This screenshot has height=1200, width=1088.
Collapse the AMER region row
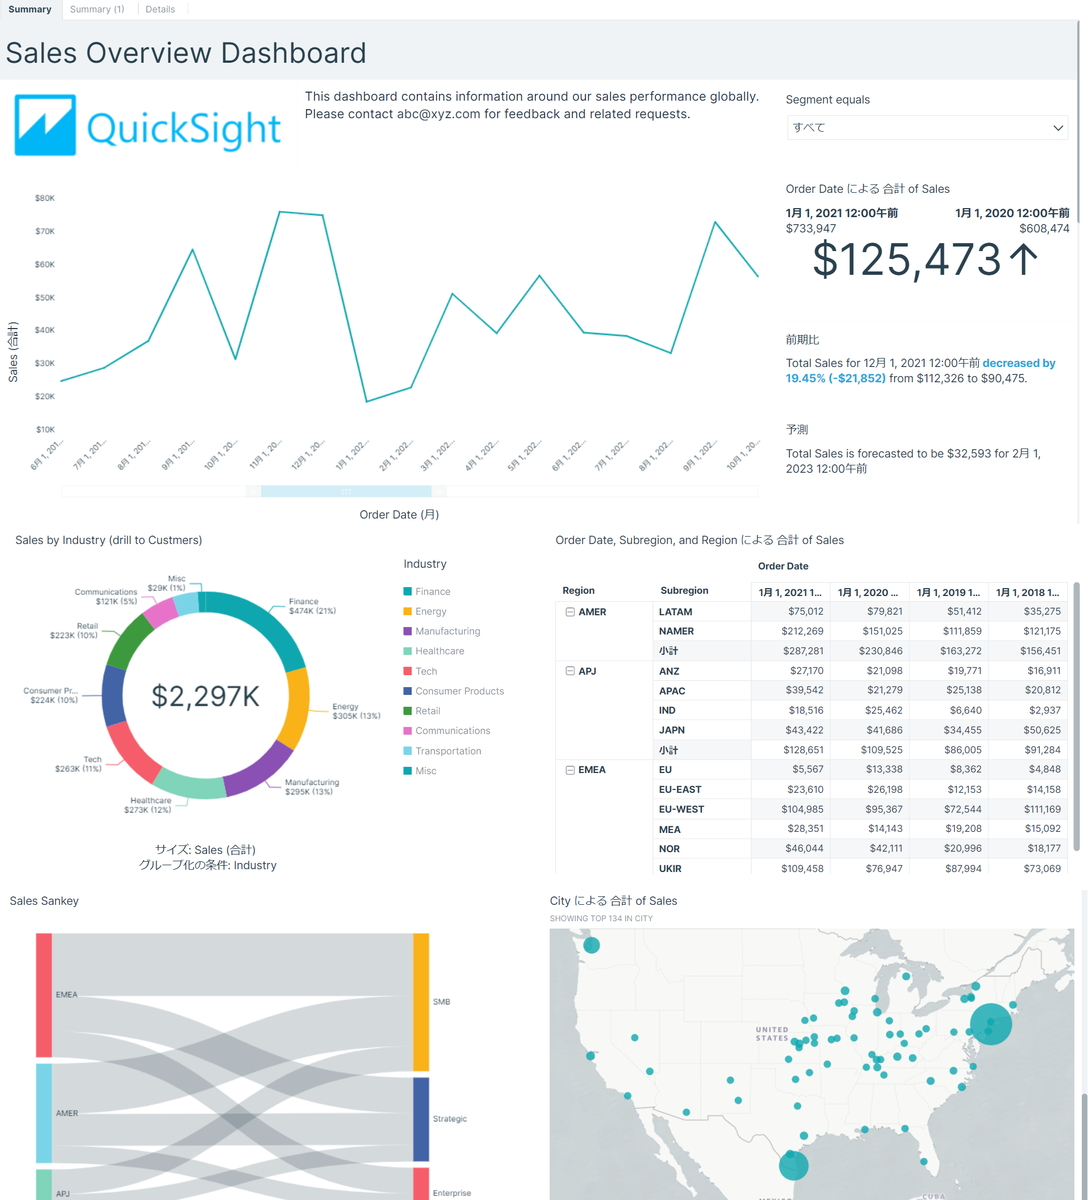[571, 611]
